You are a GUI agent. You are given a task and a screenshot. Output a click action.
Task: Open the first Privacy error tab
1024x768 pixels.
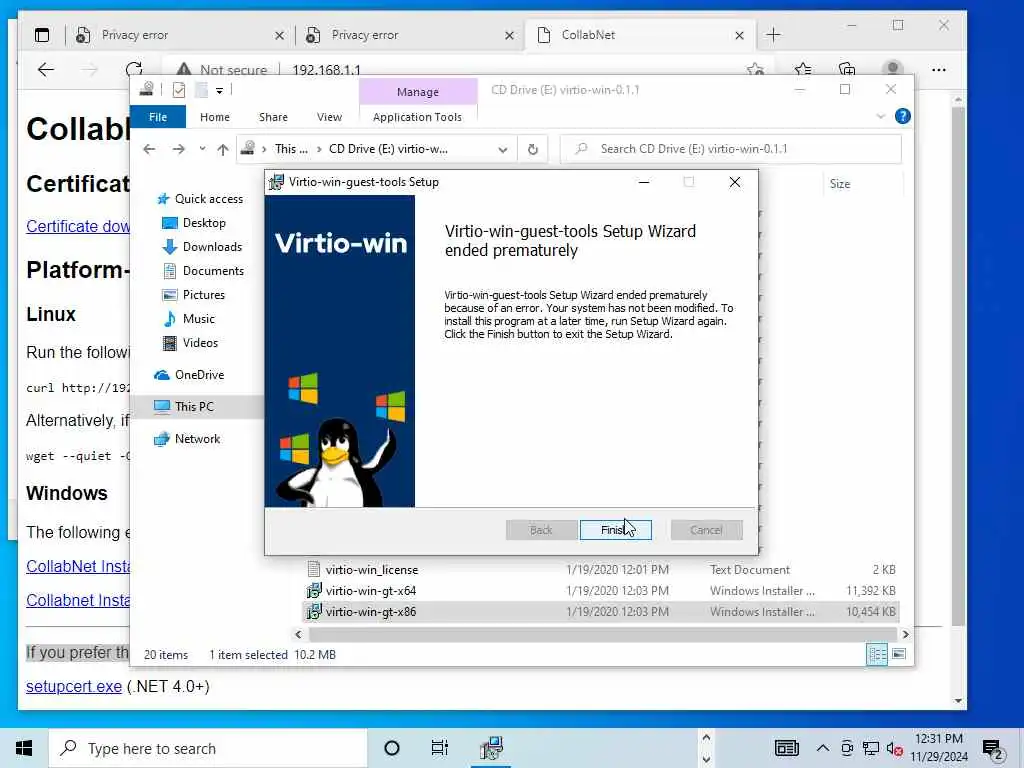click(x=178, y=35)
